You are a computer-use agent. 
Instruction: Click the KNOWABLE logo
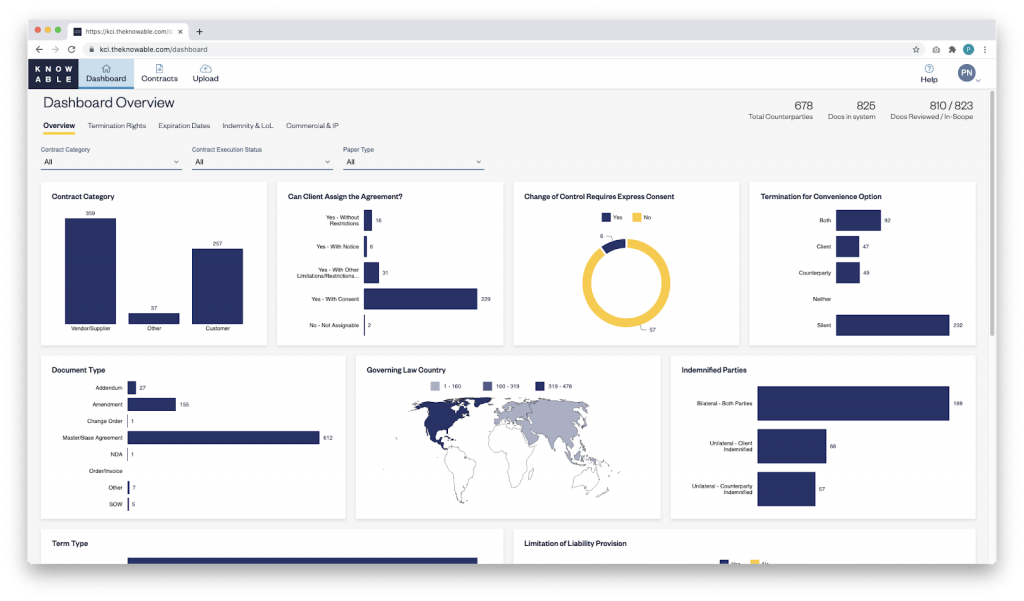pos(51,72)
